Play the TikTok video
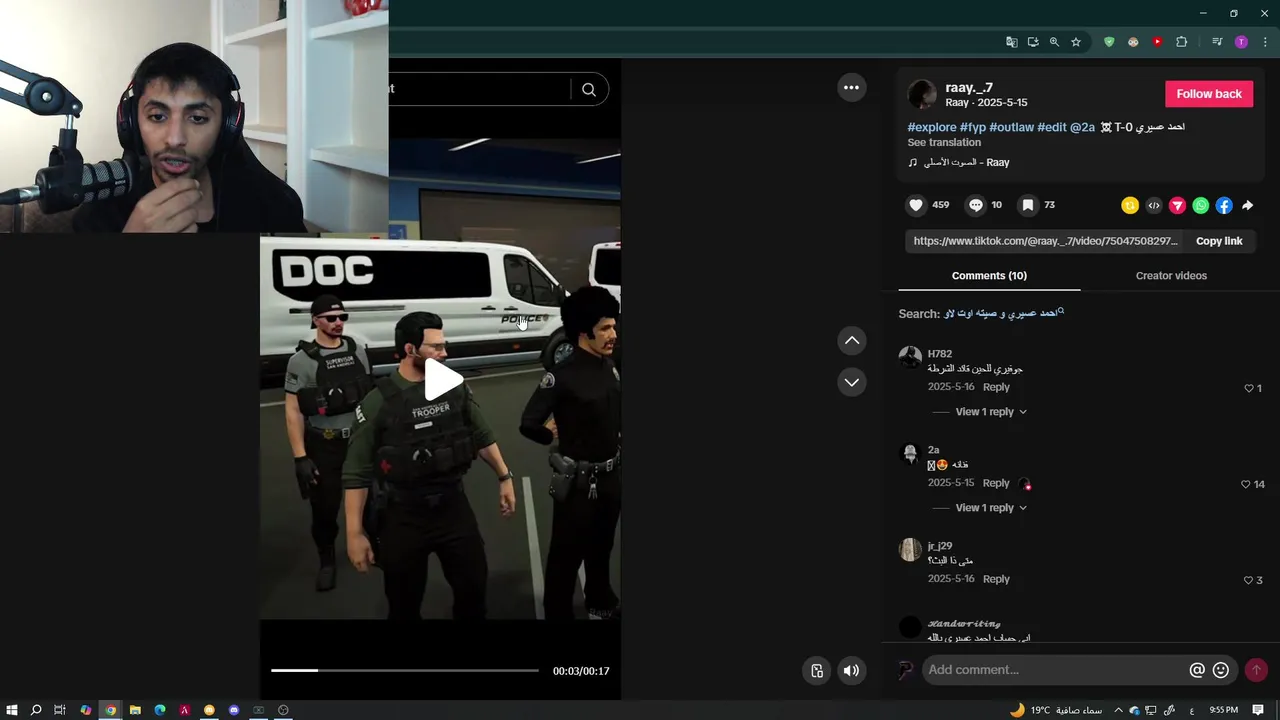The image size is (1280, 720). click(x=443, y=380)
